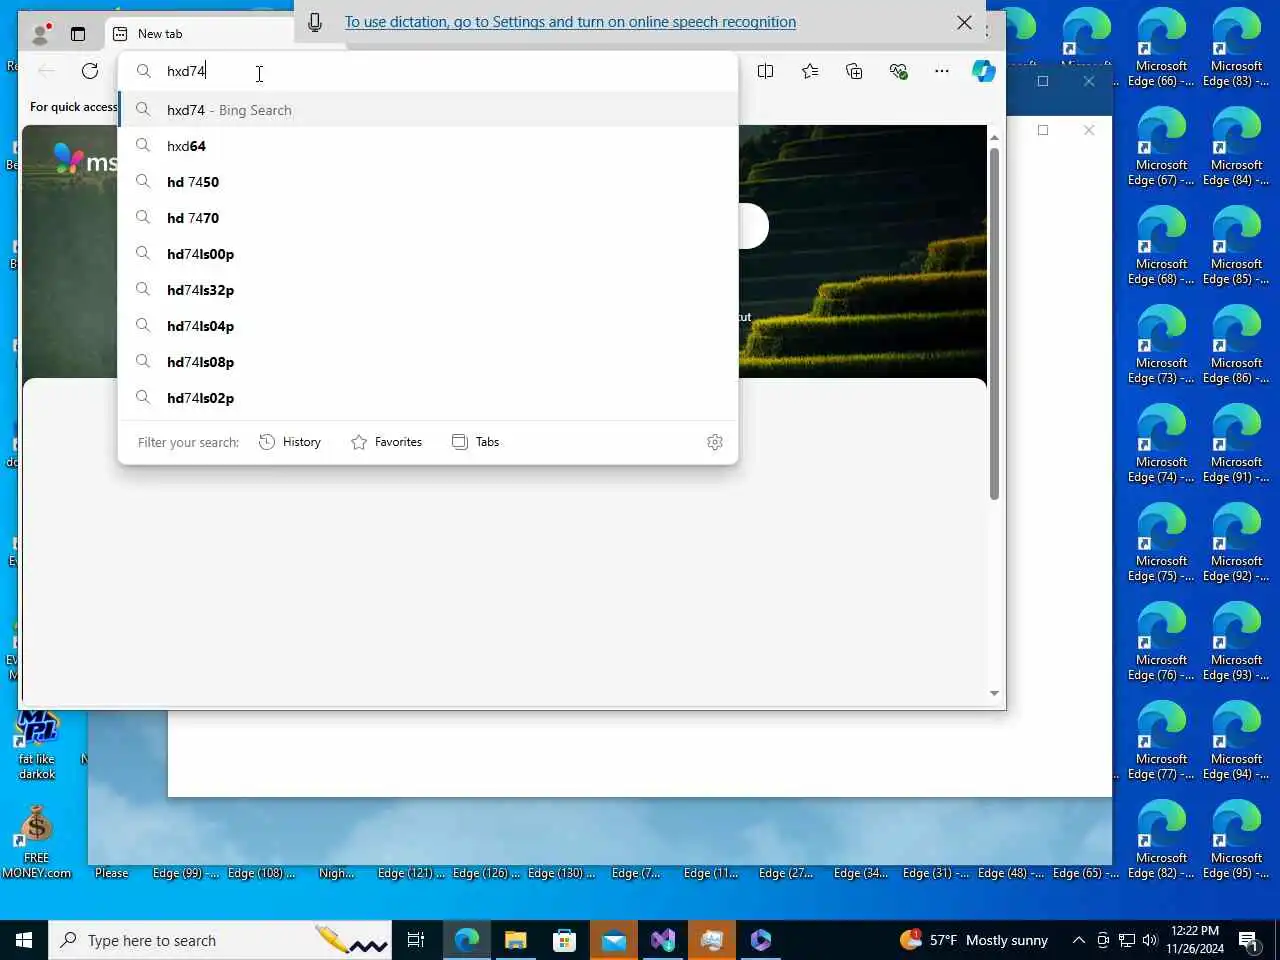Choose the hd74ls32p suggestion

click(x=428, y=290)
